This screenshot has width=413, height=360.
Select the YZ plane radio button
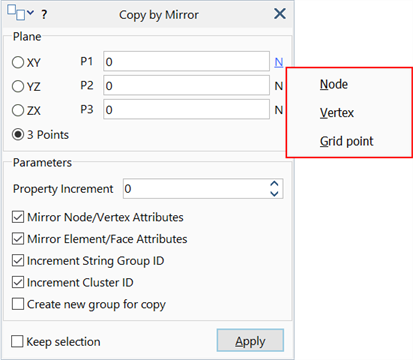coord(18,87)
